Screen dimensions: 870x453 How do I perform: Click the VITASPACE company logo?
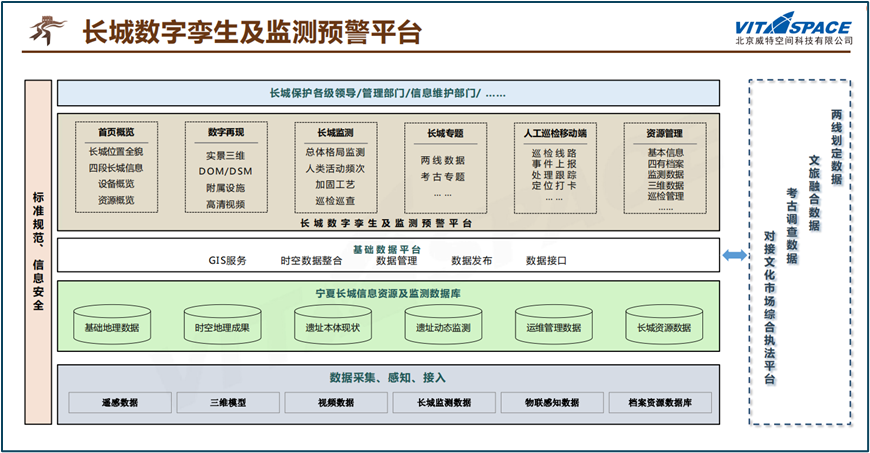pos(793,29)
